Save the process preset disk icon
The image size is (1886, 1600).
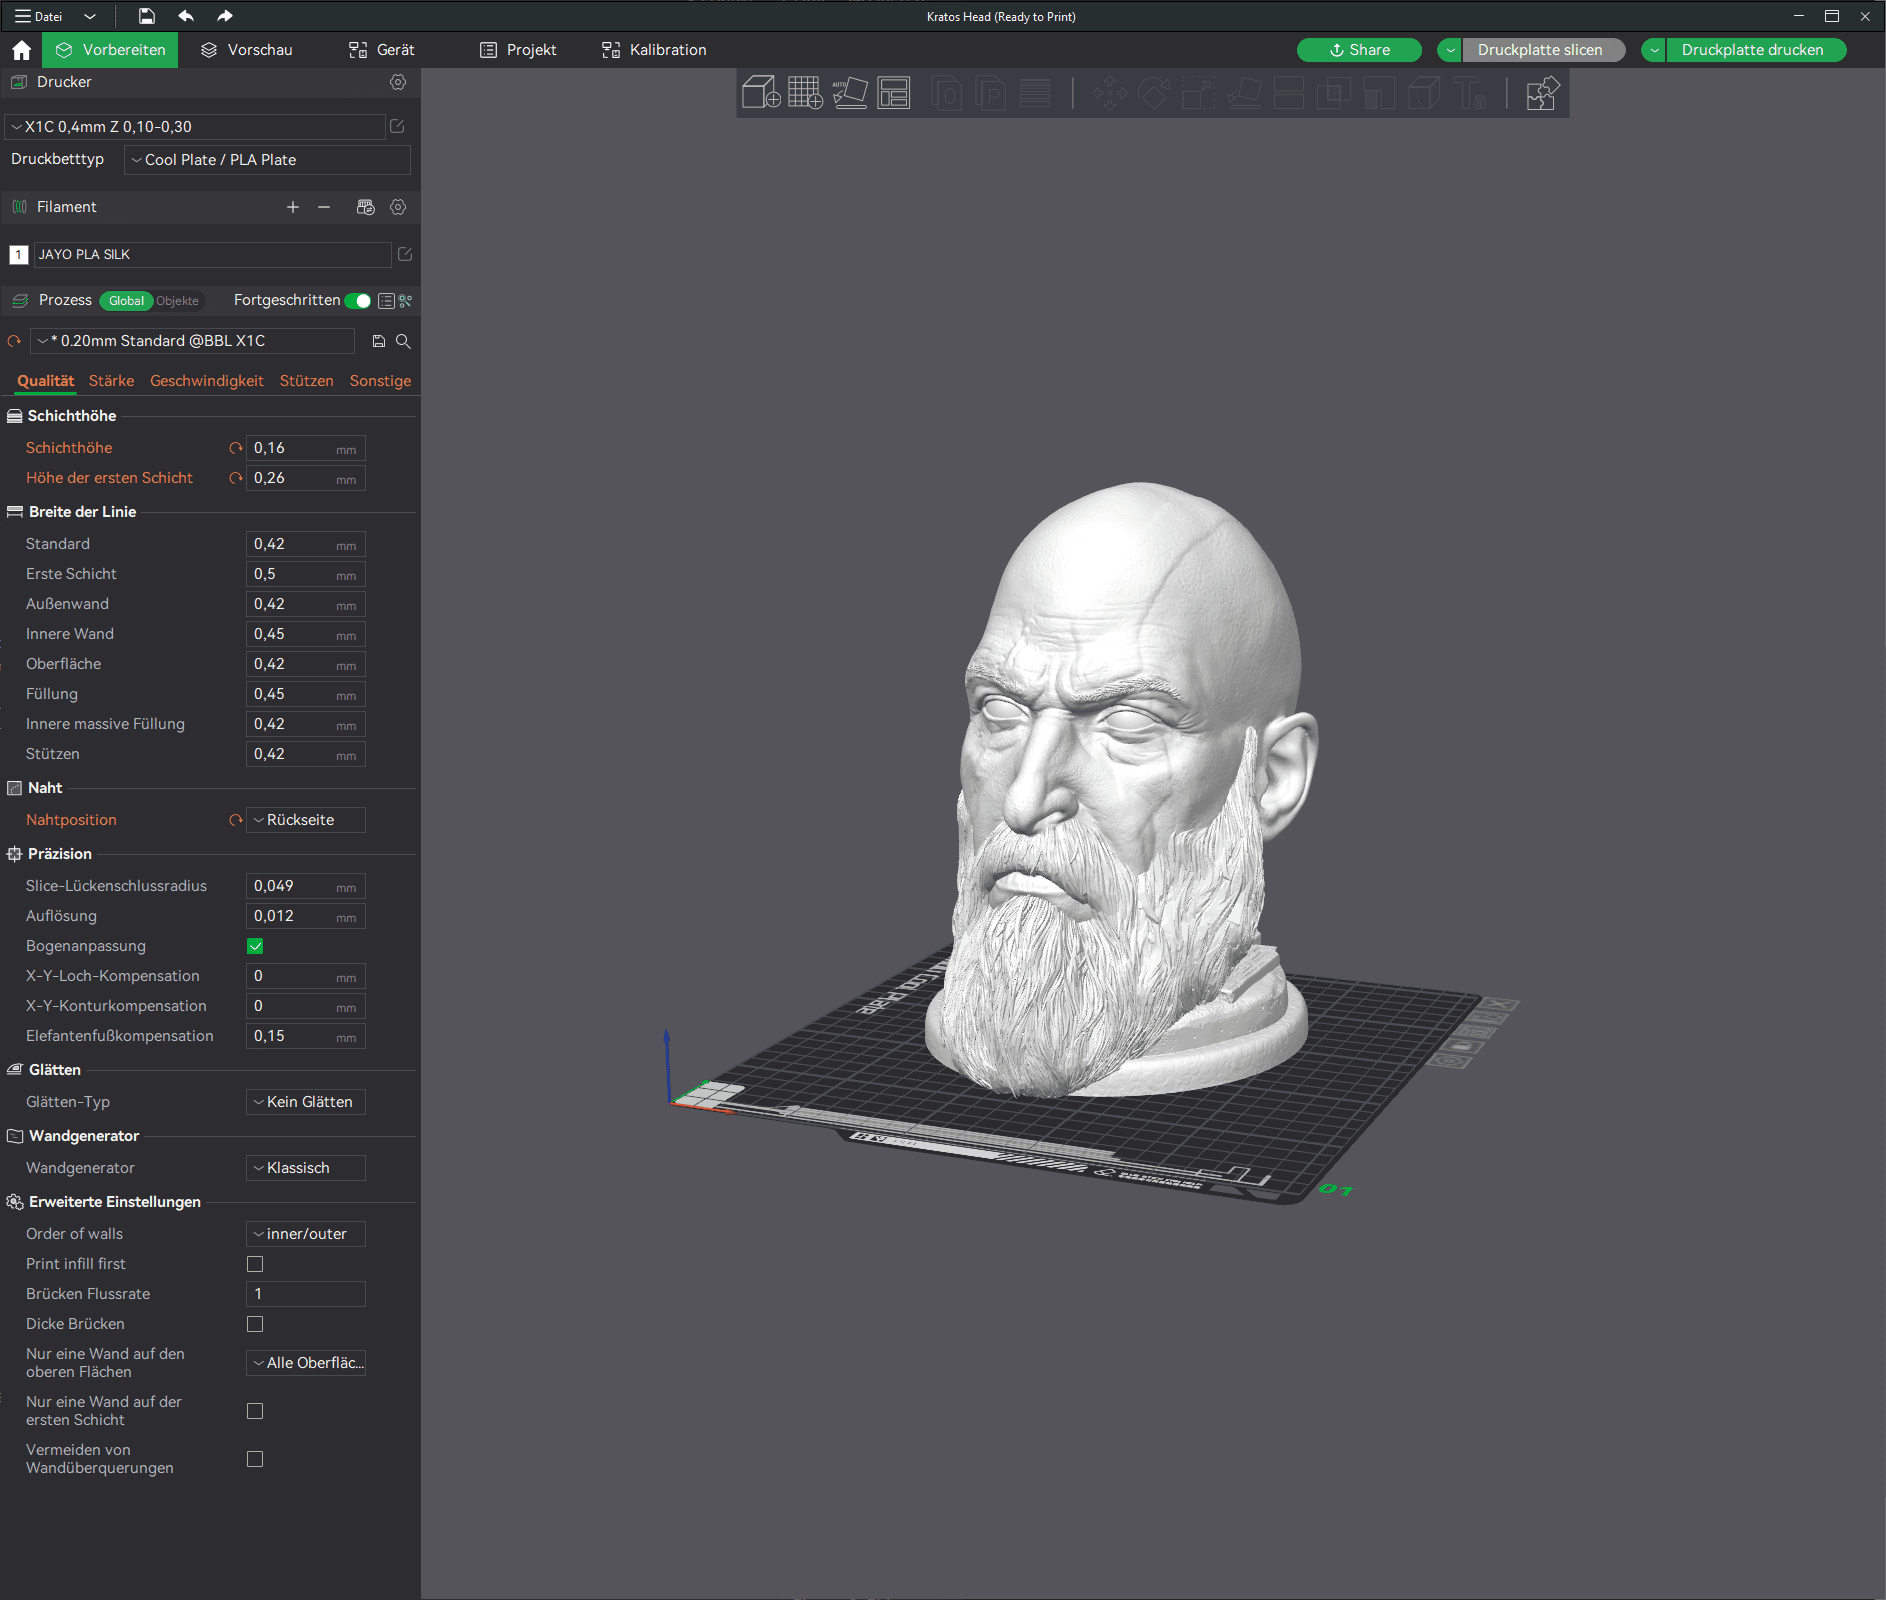pos(378,341)
